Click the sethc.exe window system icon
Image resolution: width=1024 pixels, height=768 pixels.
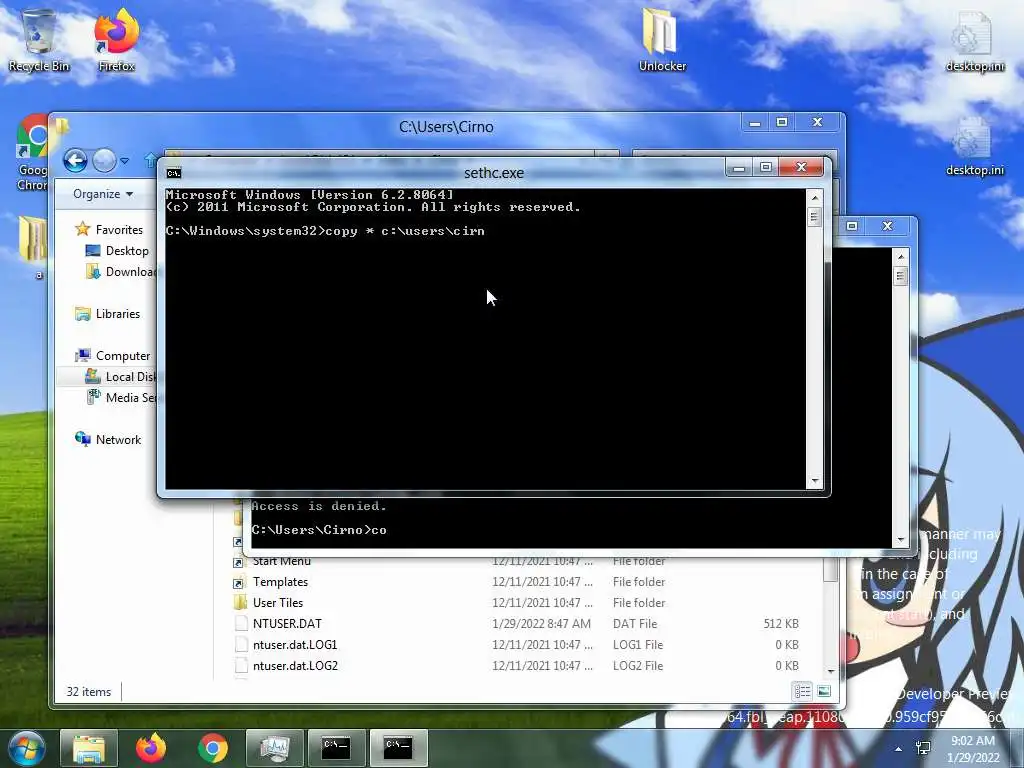pos(174,173)
